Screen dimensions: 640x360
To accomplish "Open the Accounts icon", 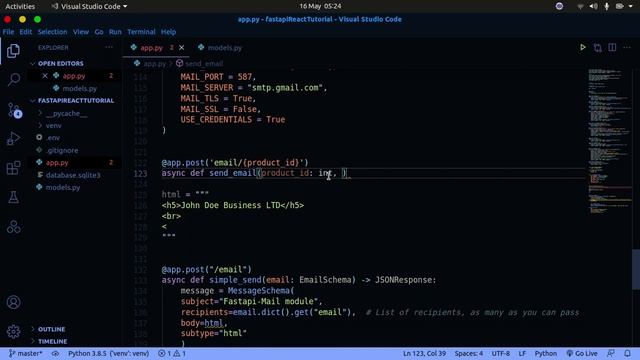I will [13, 302].
